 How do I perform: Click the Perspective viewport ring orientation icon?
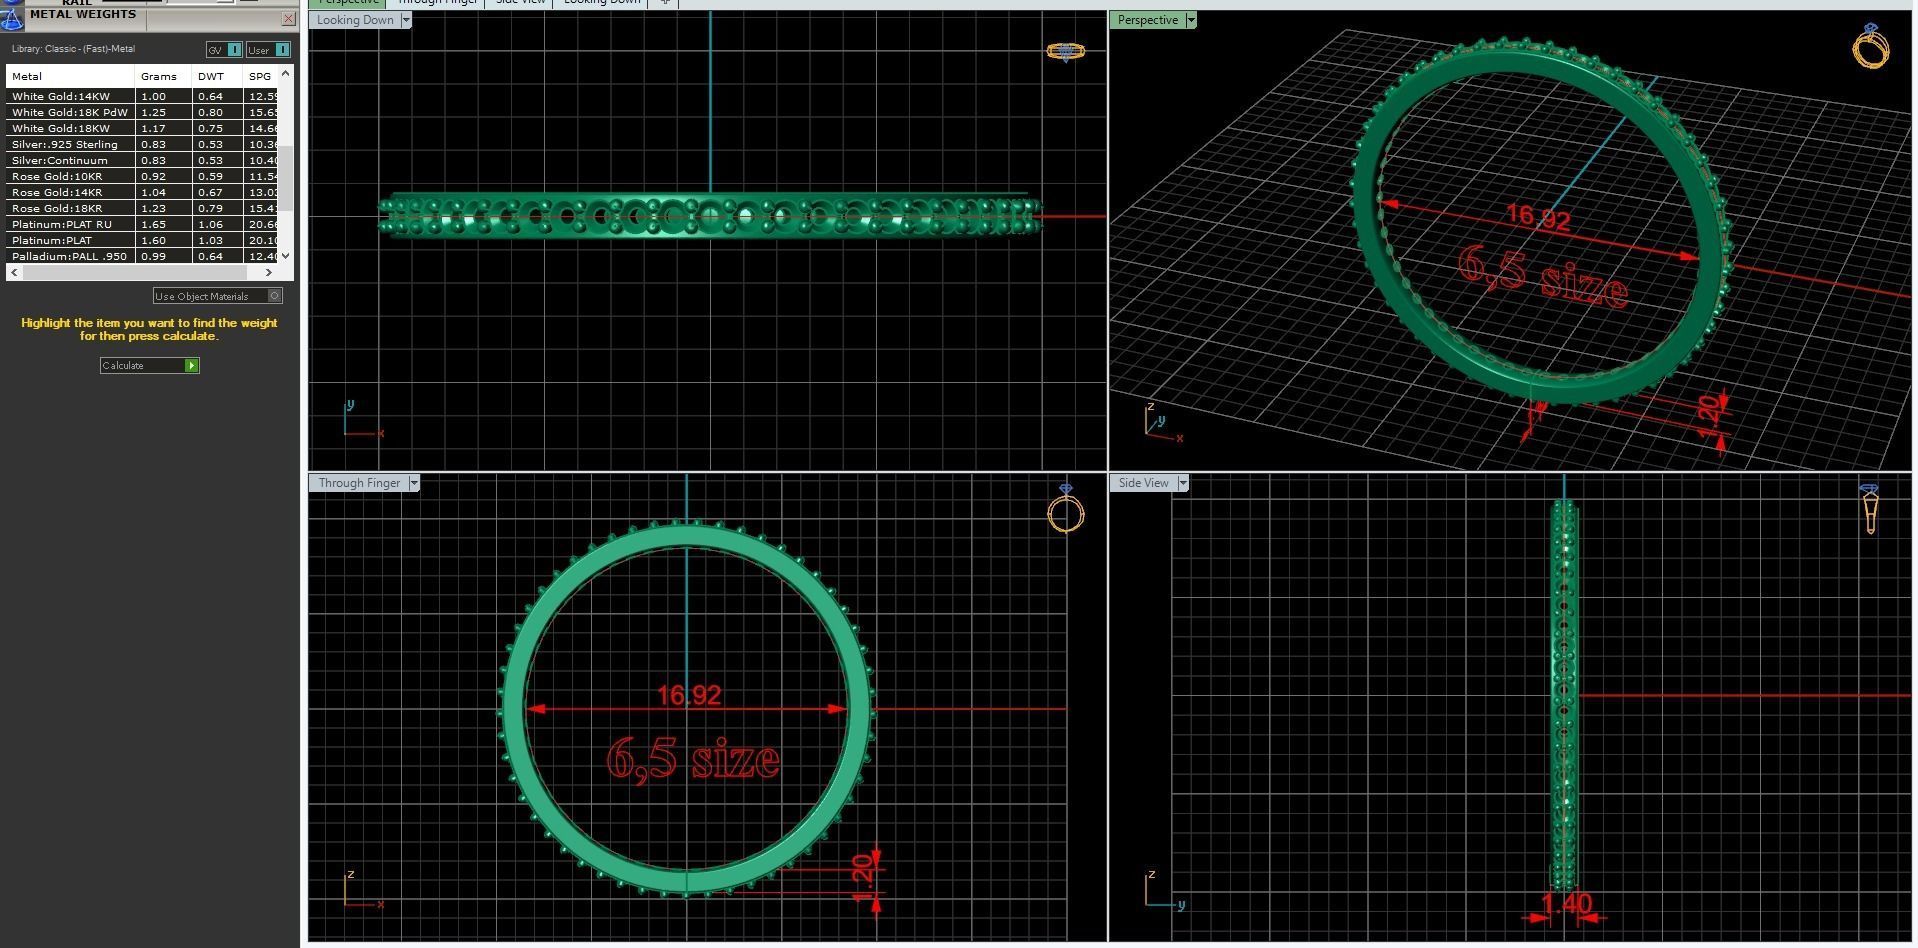[x=1871, y=46]
